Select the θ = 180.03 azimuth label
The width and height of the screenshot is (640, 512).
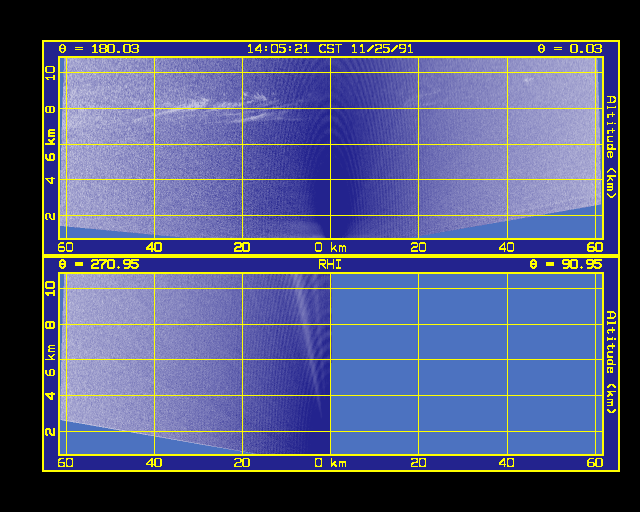click(x=99, y=49)
